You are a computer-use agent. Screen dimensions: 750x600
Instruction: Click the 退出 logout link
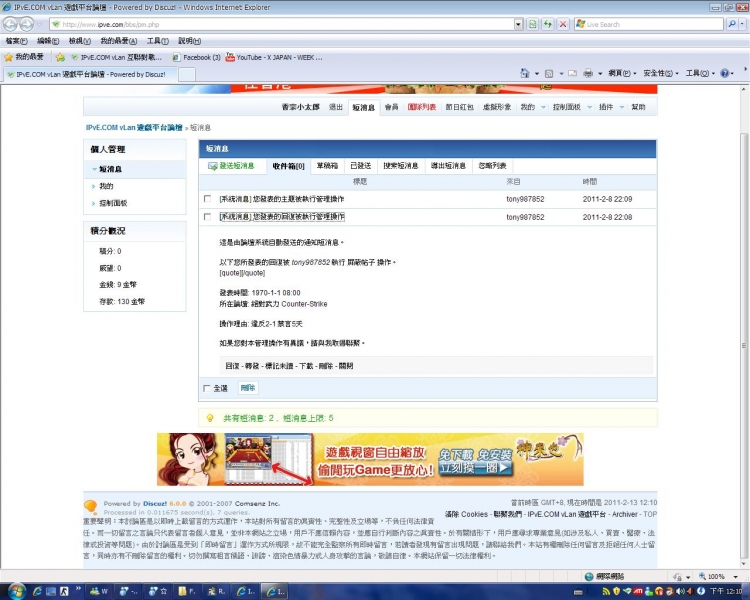(336, 107)
